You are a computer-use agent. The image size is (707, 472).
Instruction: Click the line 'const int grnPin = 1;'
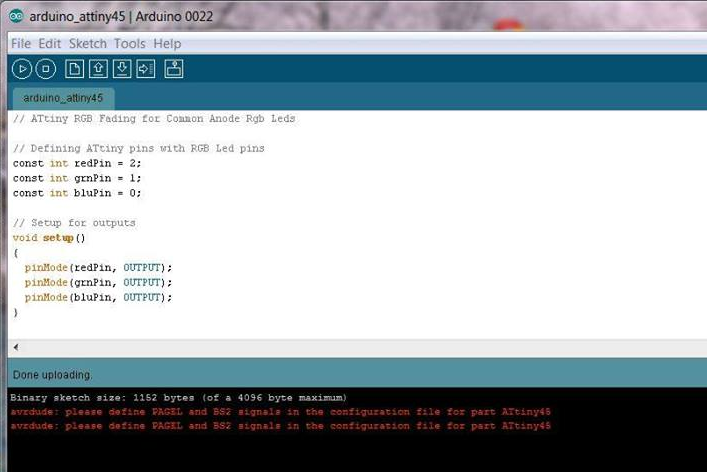coord(77,178)
